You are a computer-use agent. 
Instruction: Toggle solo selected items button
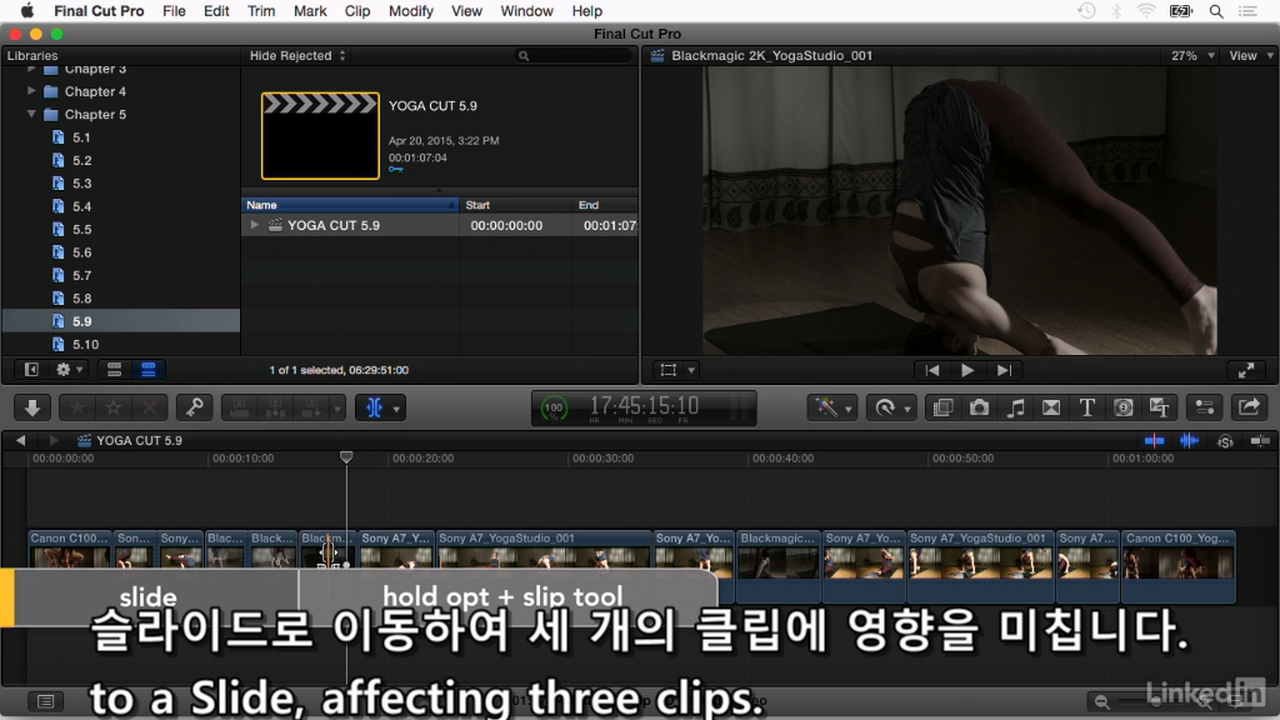(x=1225, y=440)
